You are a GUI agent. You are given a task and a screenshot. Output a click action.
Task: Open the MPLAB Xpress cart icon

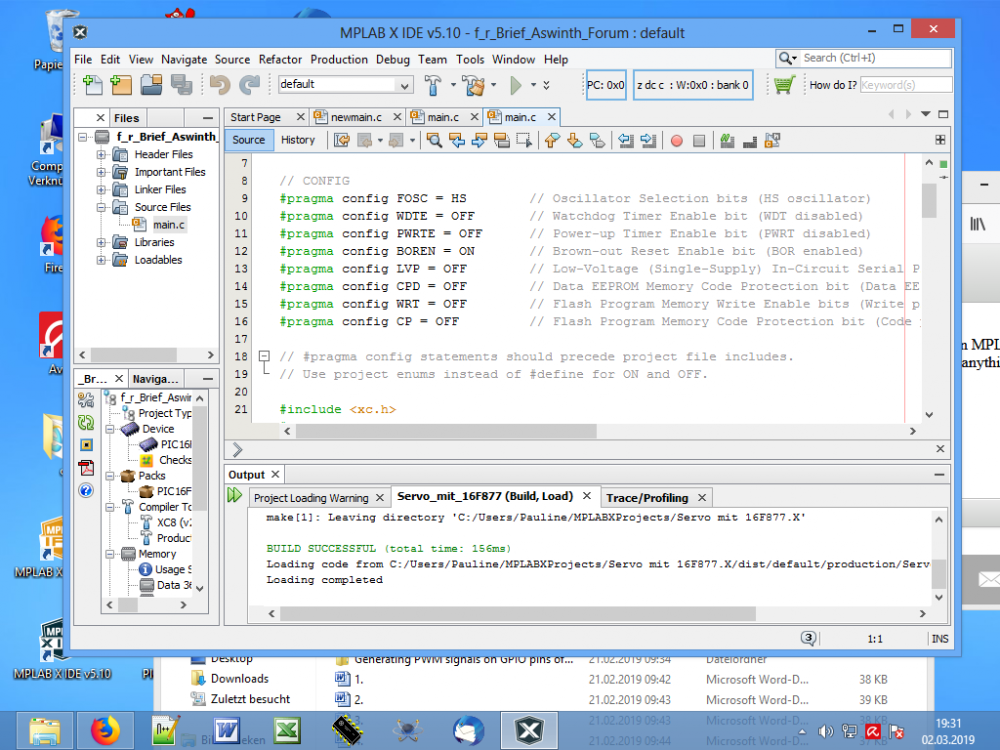[786, 85]
